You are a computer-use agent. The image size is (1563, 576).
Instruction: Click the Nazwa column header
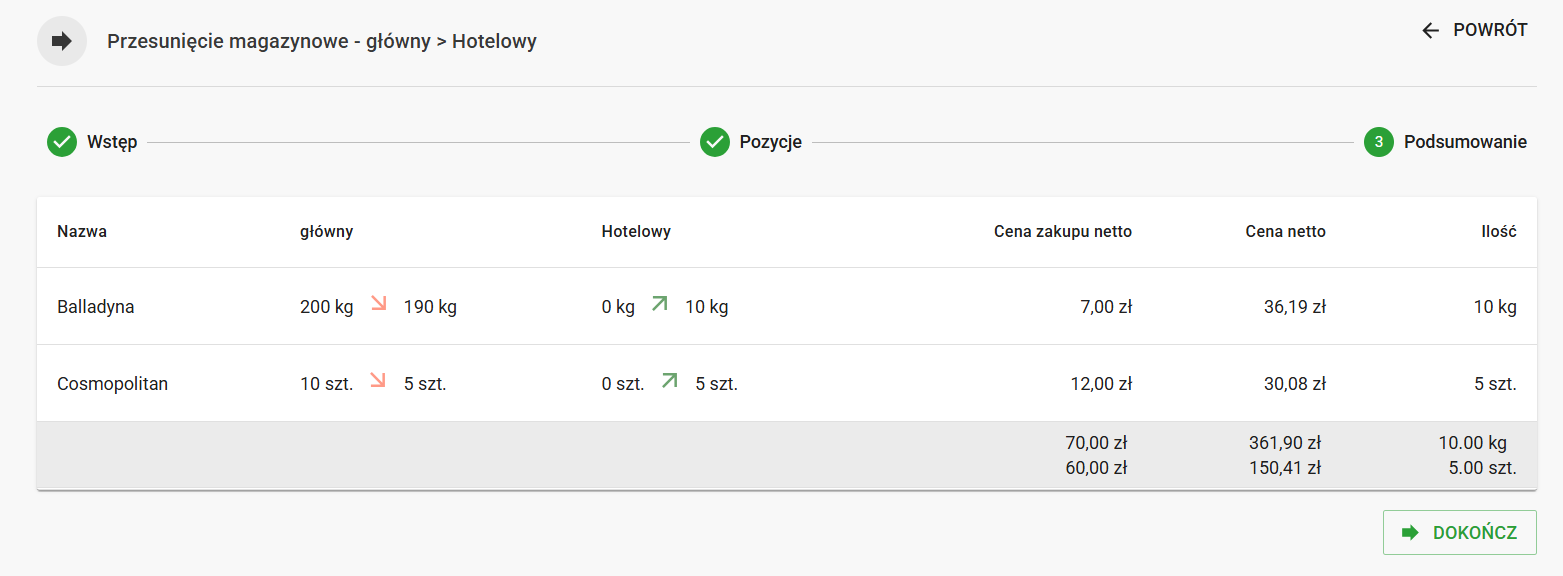coord(82,232)
